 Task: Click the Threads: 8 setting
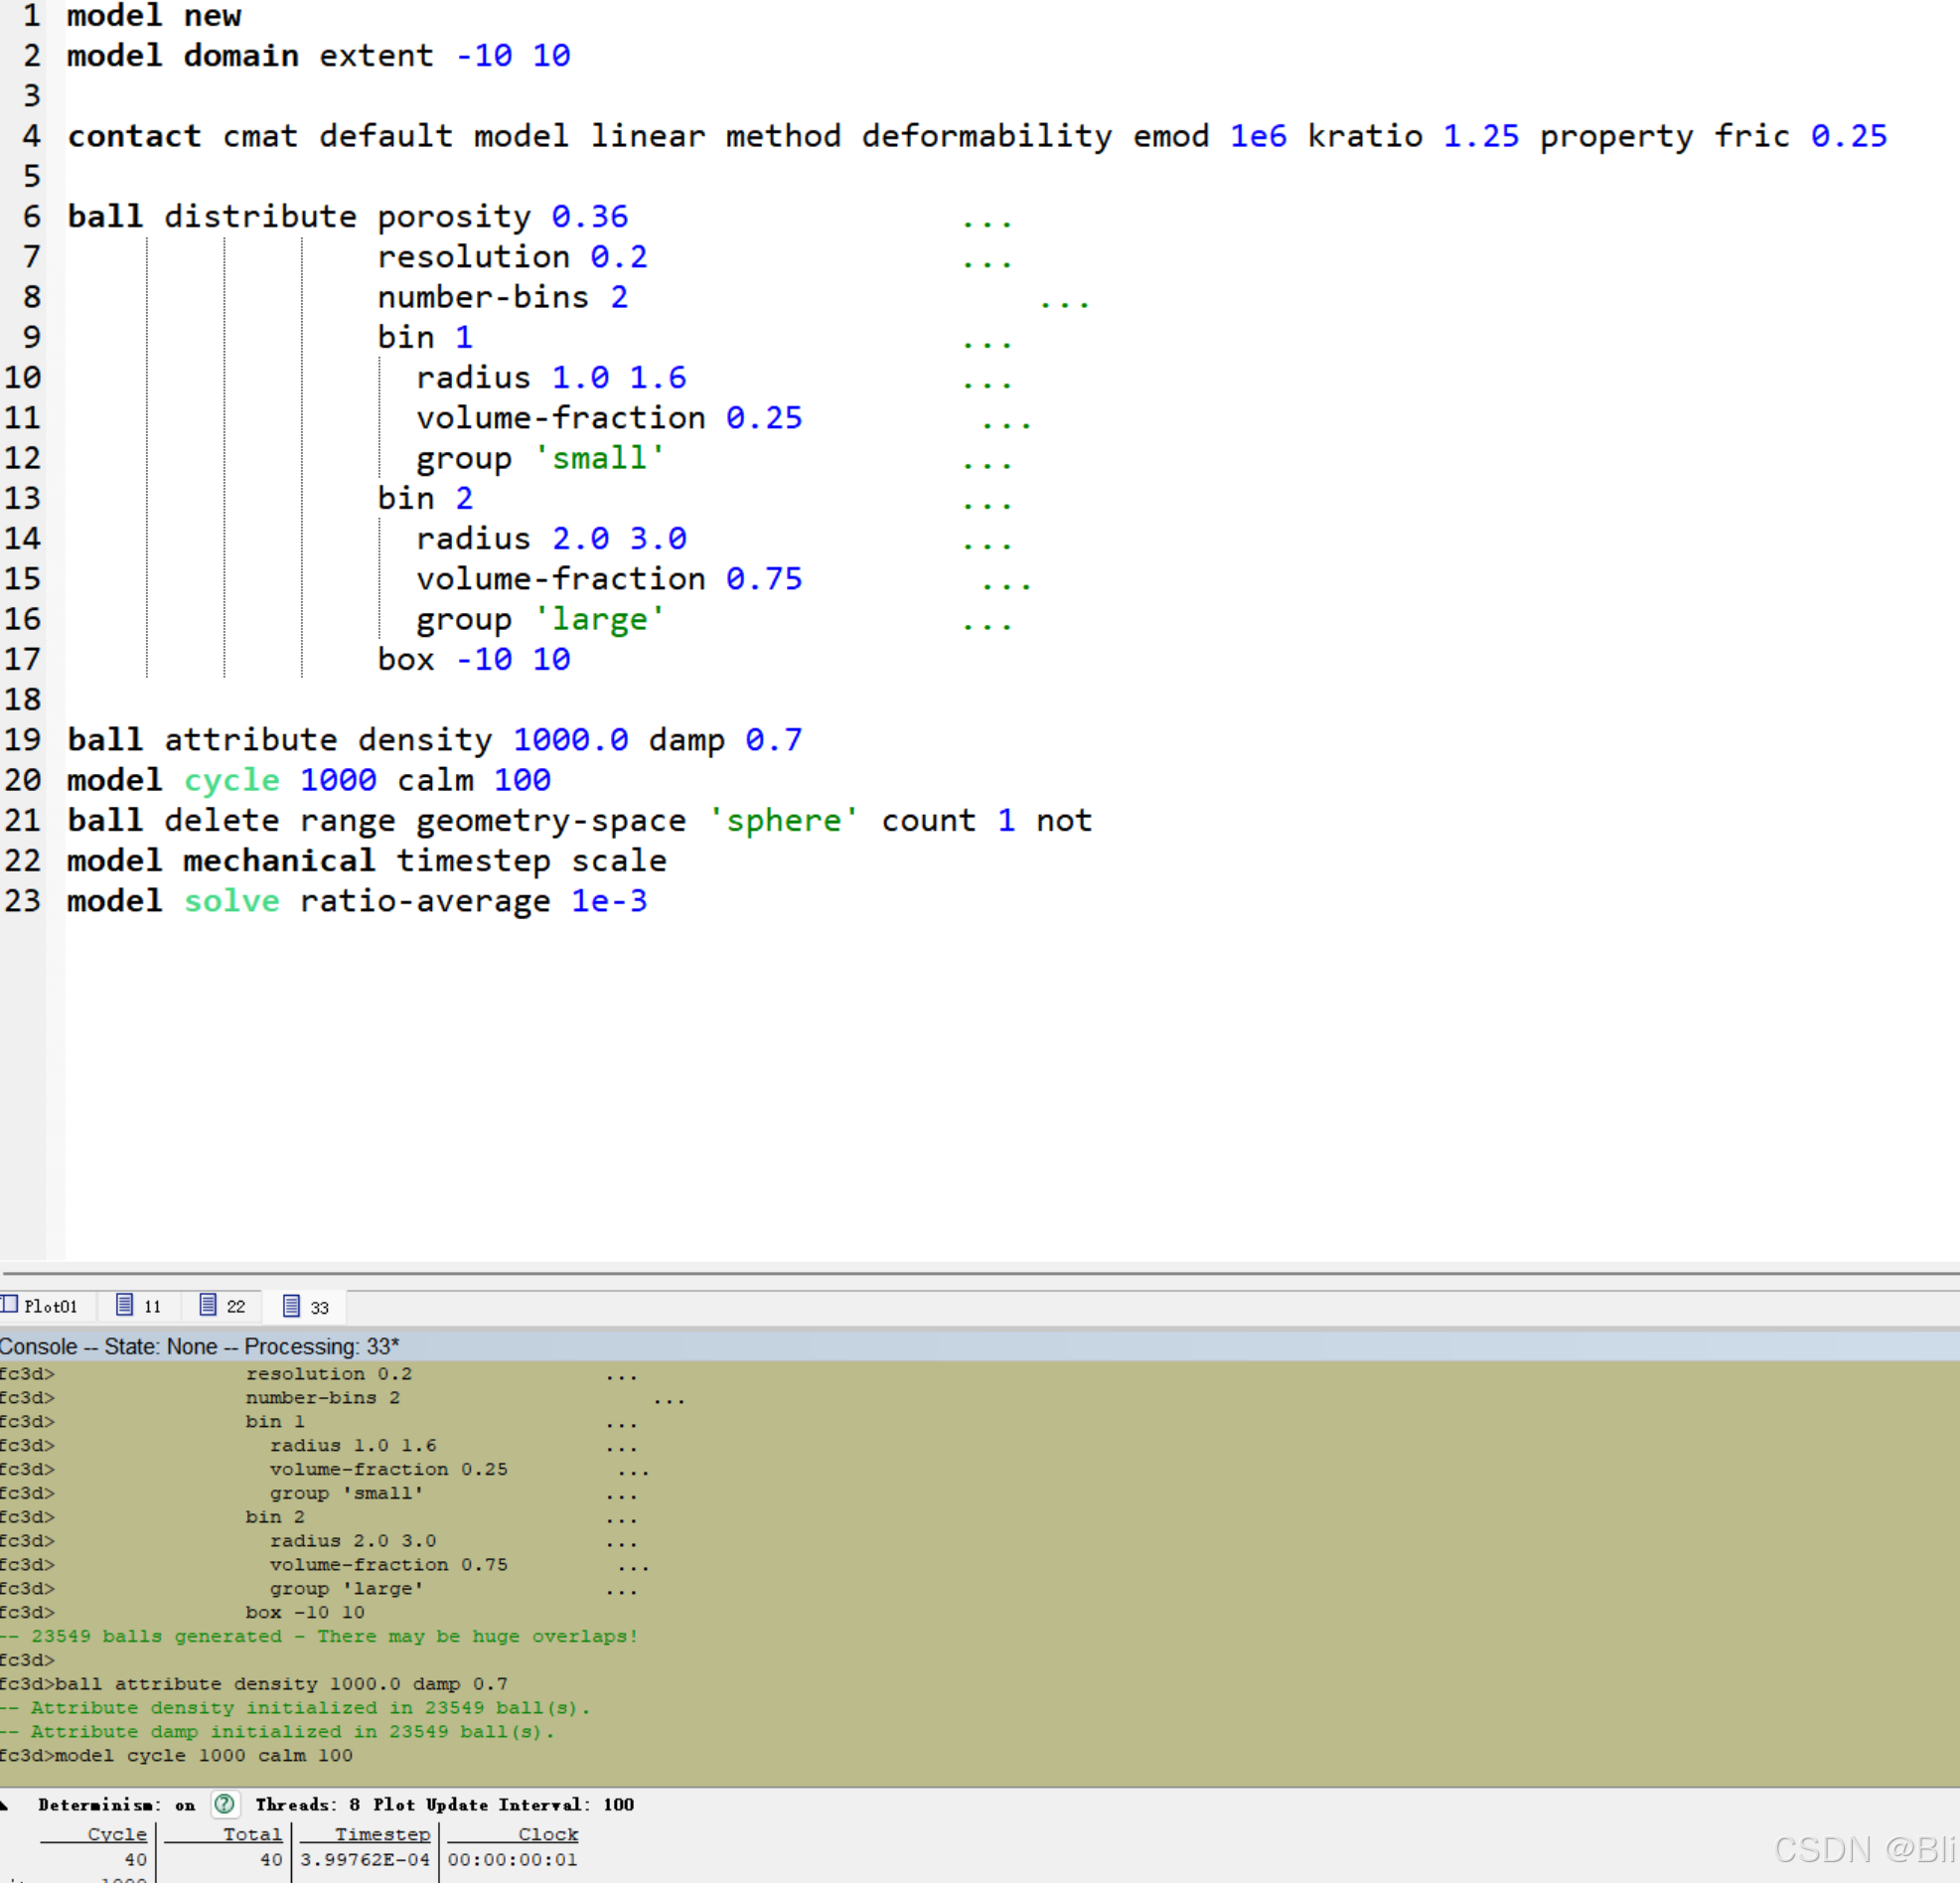click(307, 1805)
